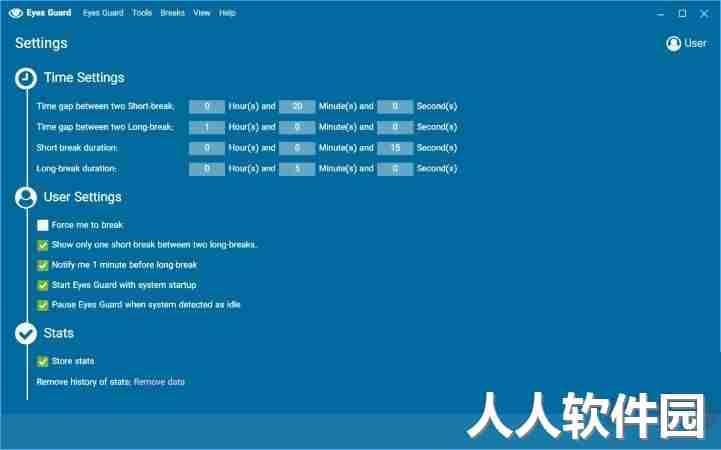This screenshot has width=721, height=450.
Task: Toggle Pause Eyes Guard when system idle
Action: click(x=43, y=305)
